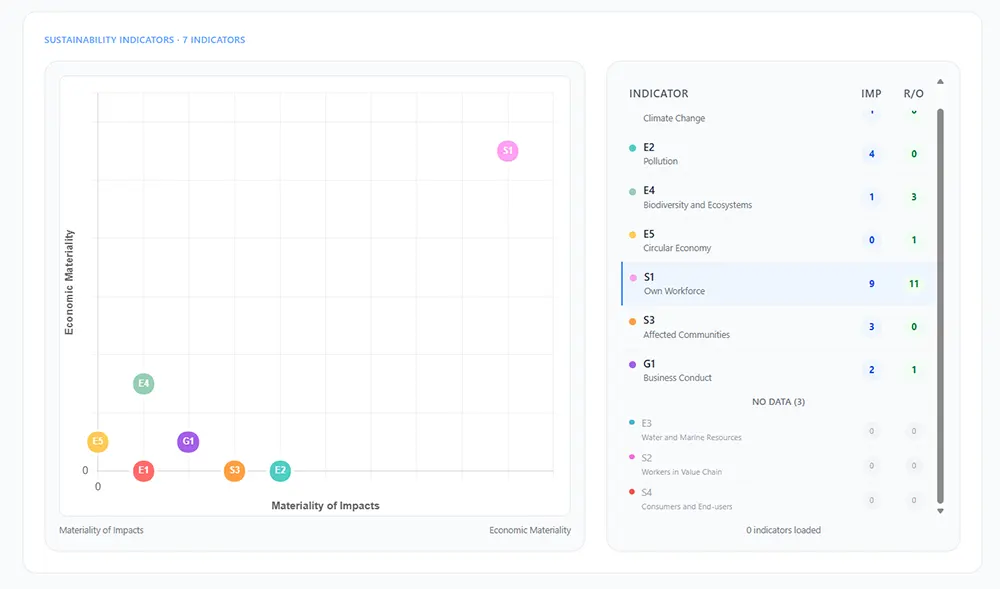Click the IMP column header
Image resolution: width=1000 pixels, height=589 pixels.
point(871,94)
